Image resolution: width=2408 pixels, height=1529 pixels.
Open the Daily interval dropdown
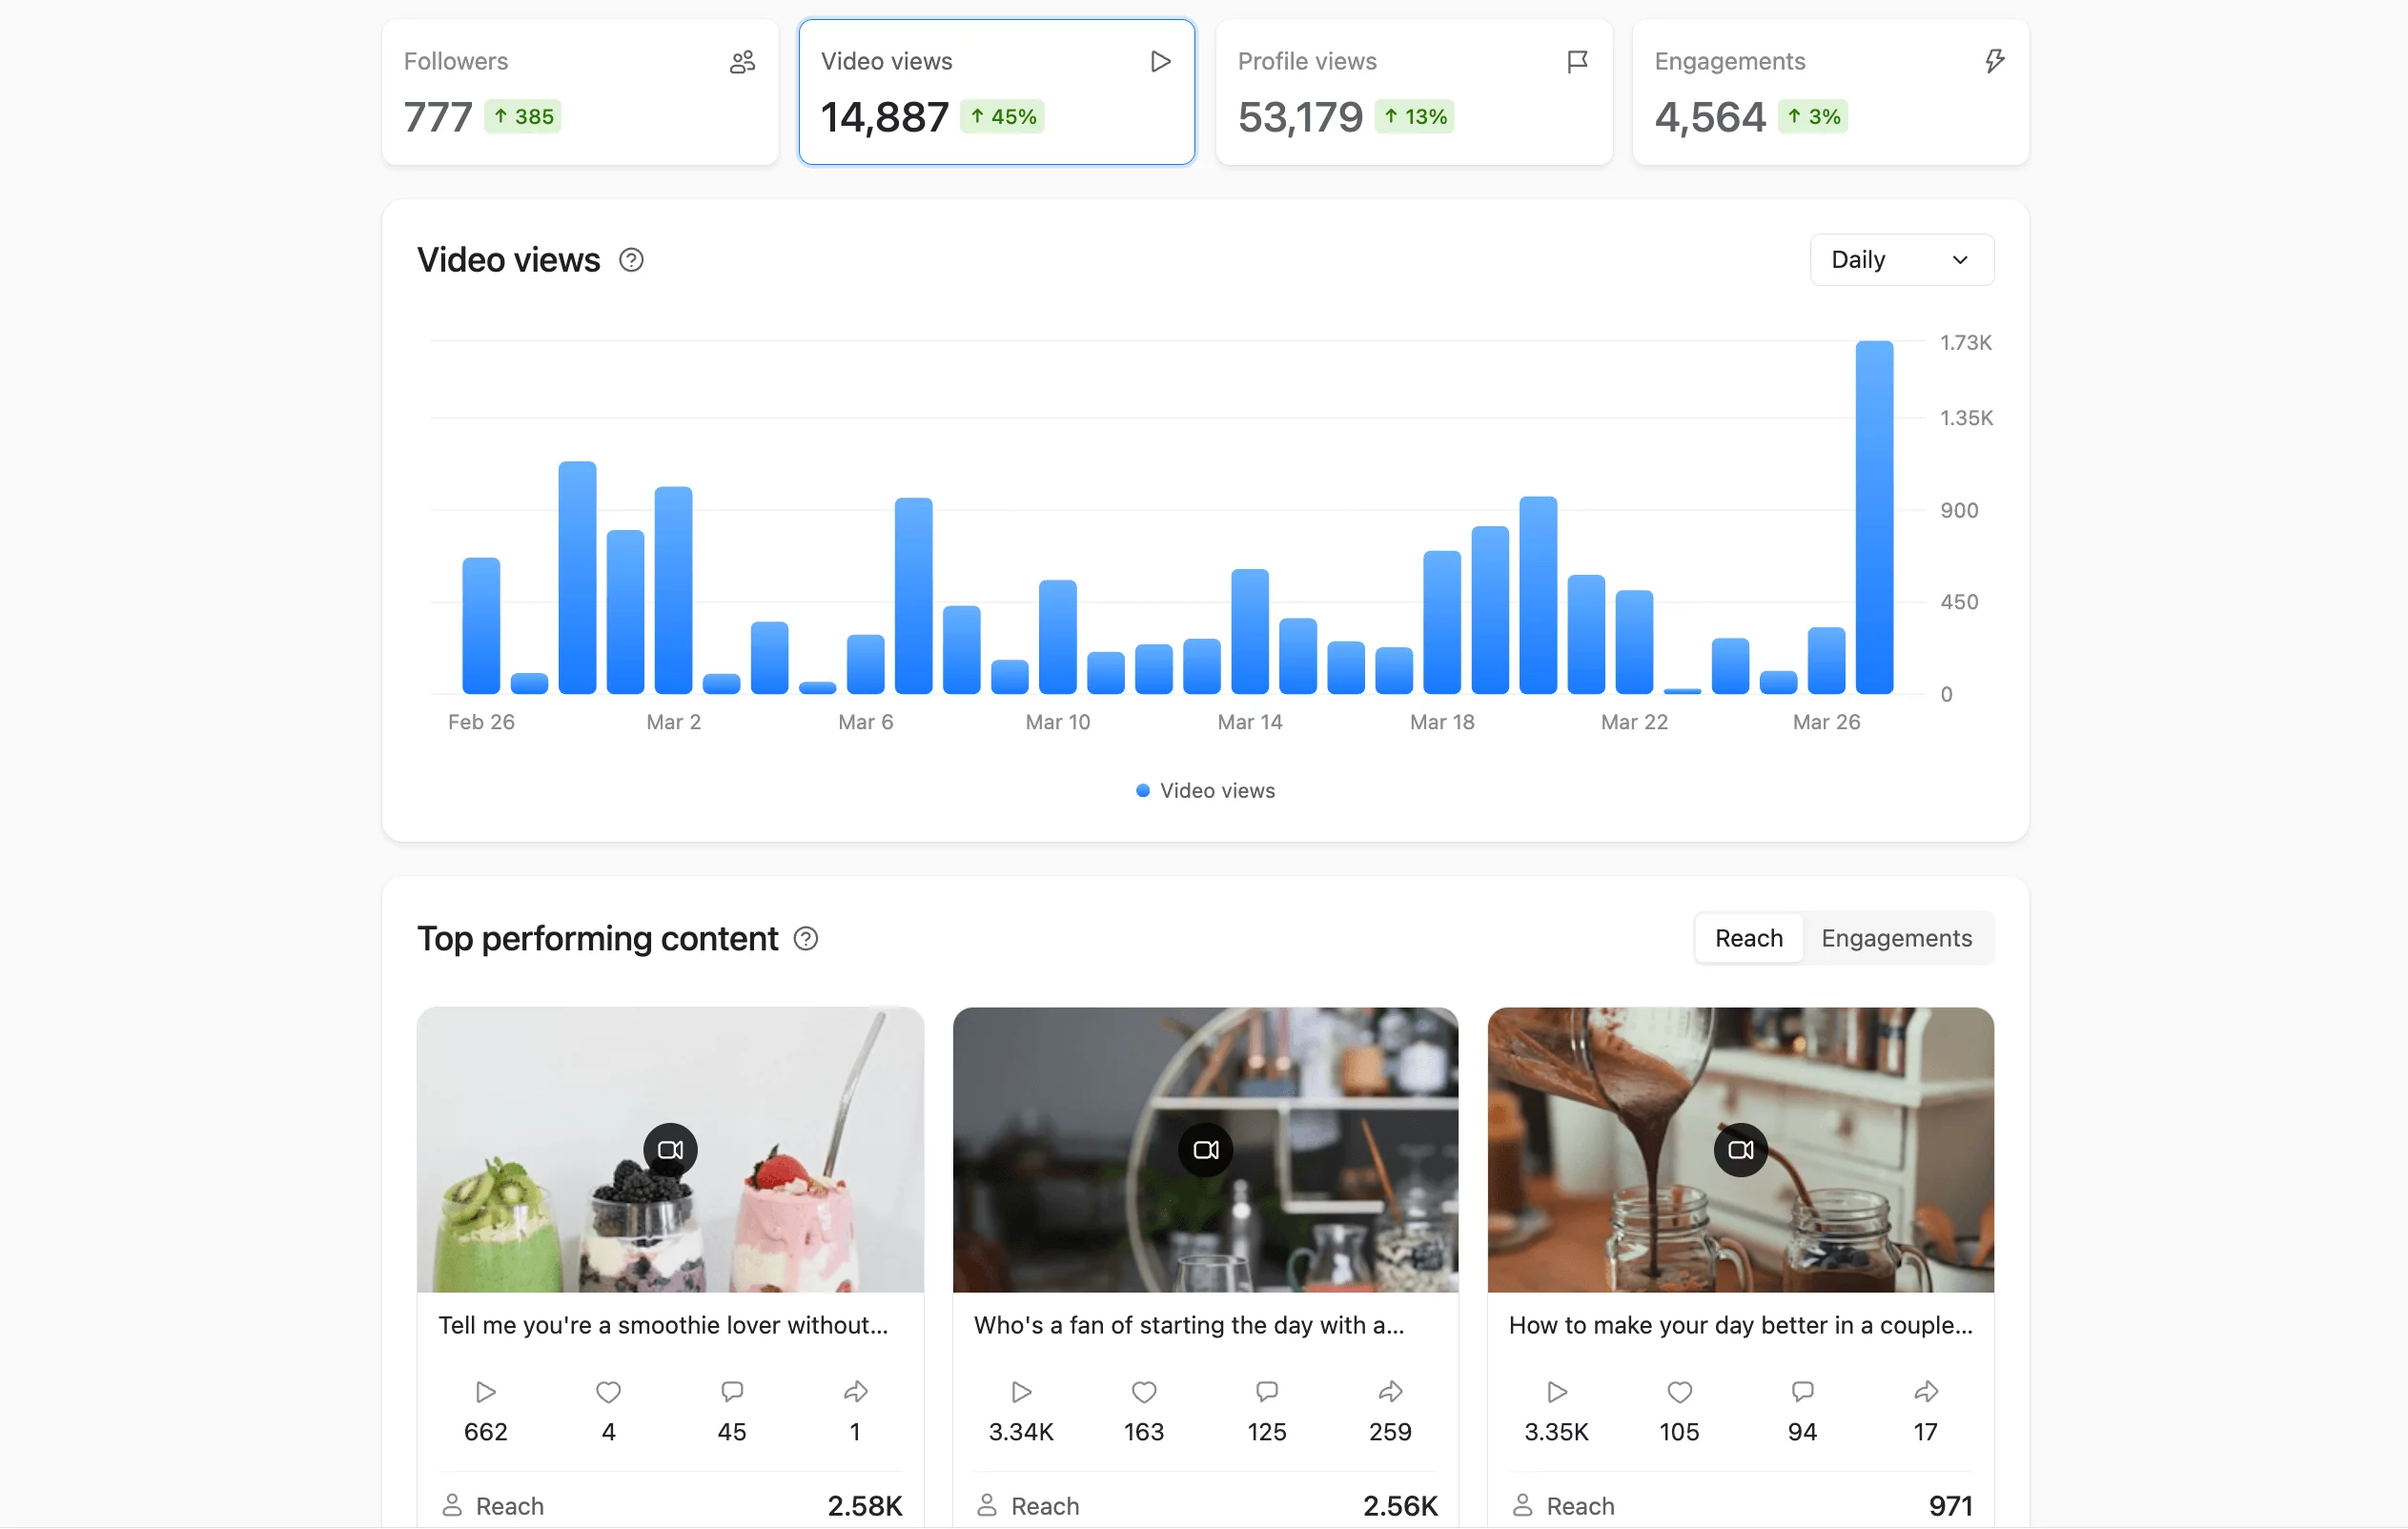[1902, 260]
